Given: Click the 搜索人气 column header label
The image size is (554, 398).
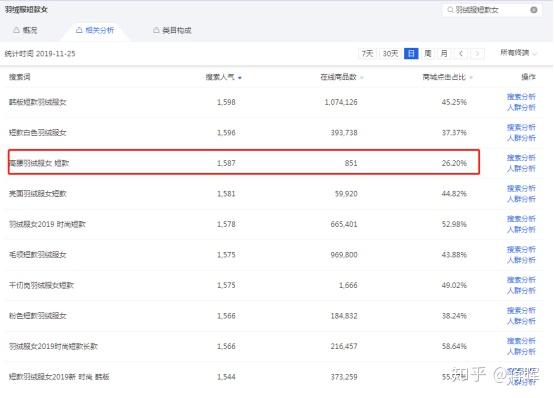Looking at the screenshot, I should click(220, 77).
